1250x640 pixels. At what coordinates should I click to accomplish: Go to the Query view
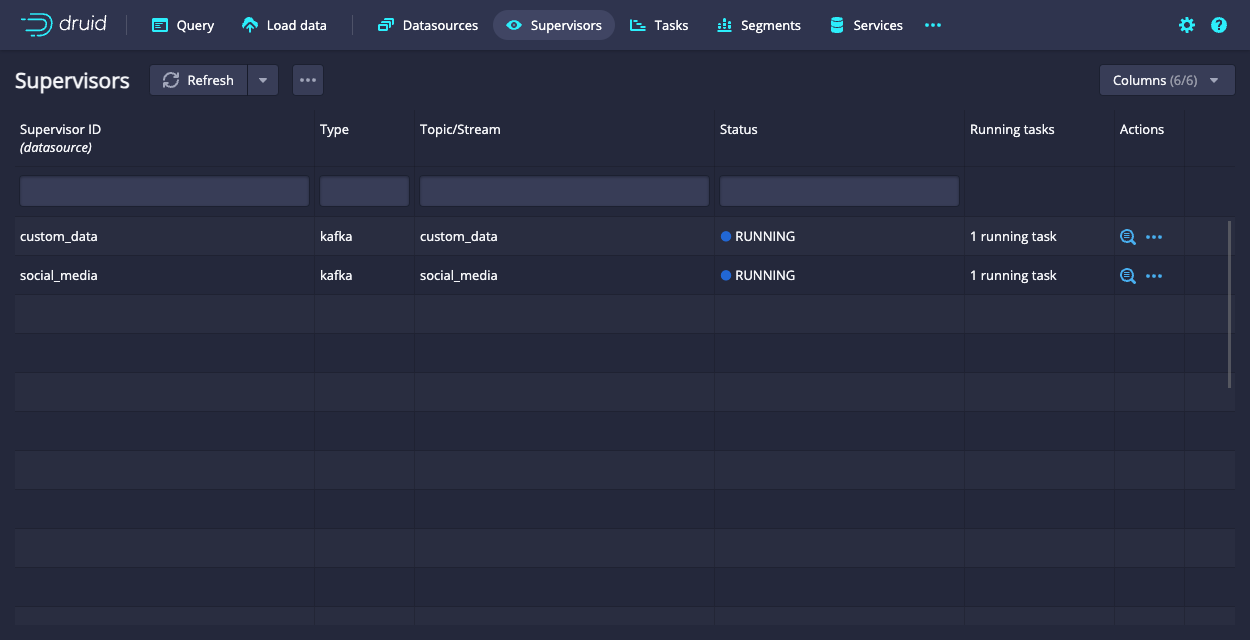pos(183,25)
